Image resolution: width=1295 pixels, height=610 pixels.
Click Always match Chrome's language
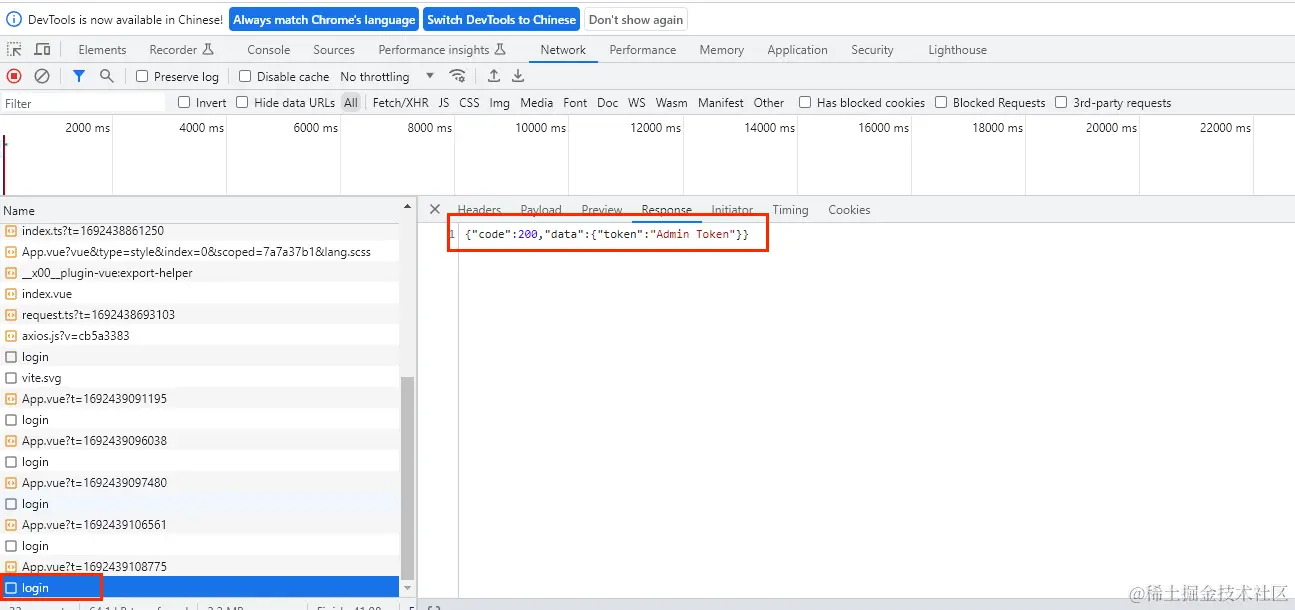pyautogui.click(x=324, y=19)
